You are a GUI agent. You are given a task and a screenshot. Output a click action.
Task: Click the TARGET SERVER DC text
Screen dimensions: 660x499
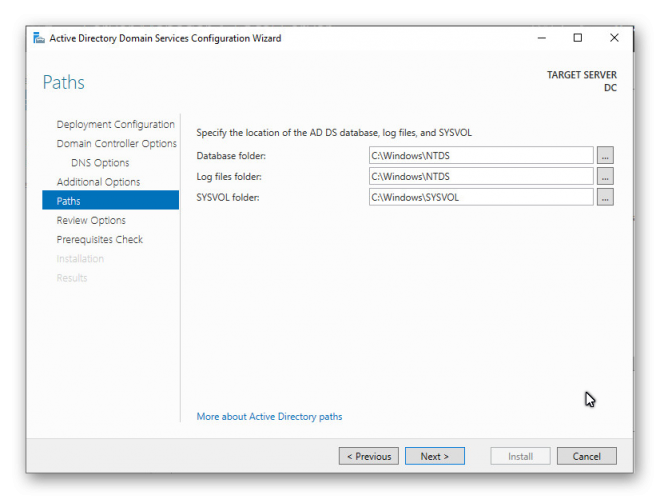(x=582, y=81)
